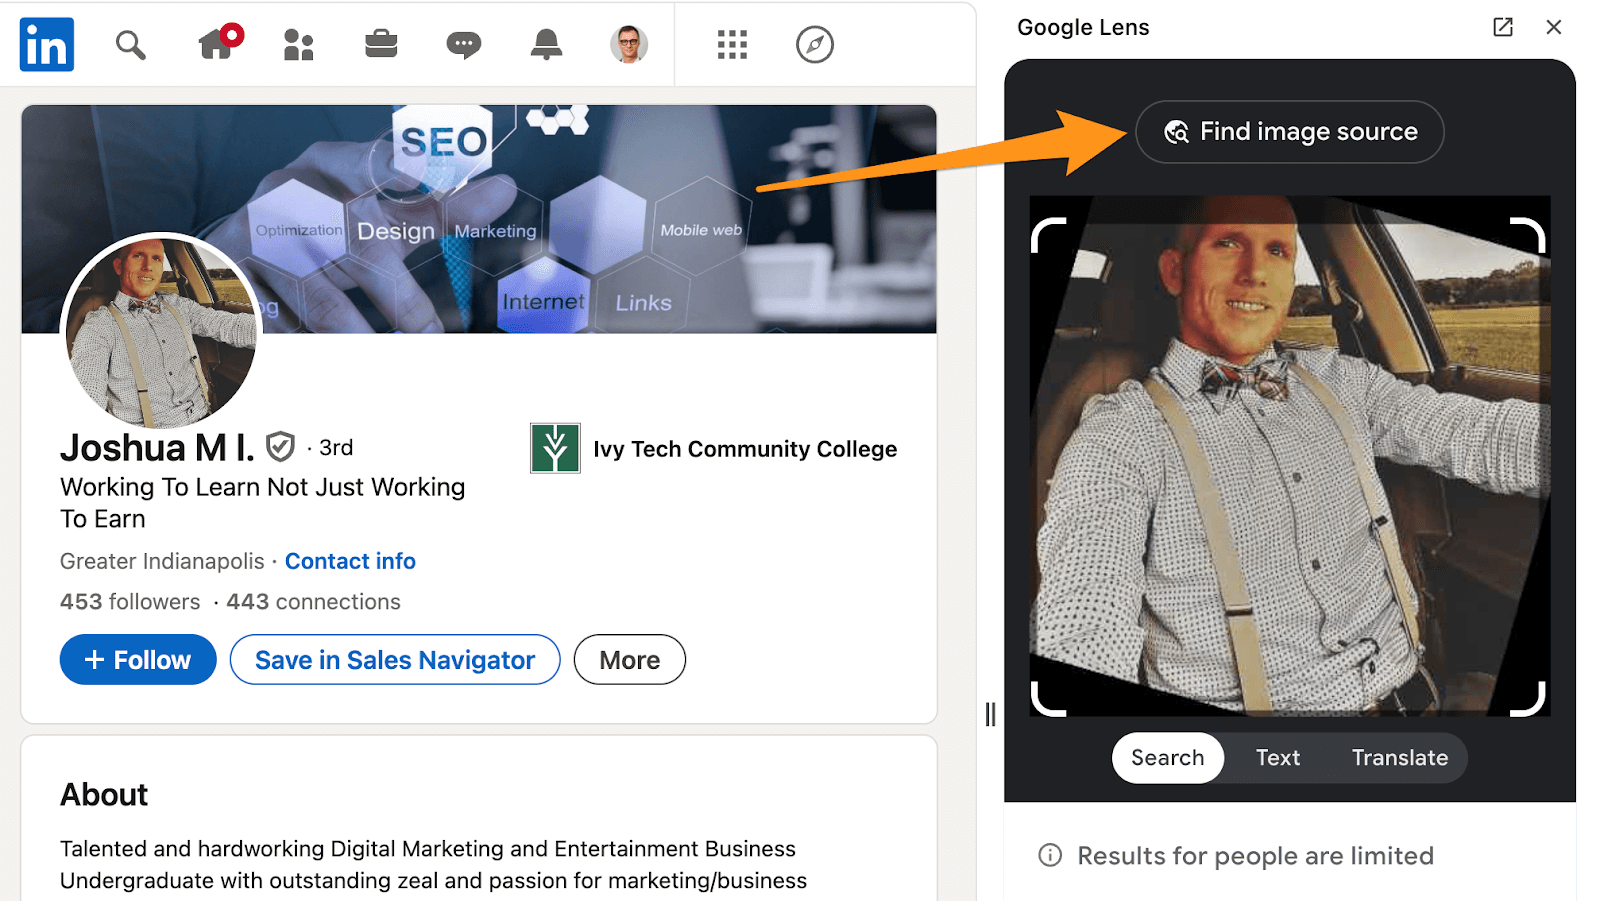Follow Joshua M I.
This screenshot has height=901, width=1600.
[x=138, y=660]
